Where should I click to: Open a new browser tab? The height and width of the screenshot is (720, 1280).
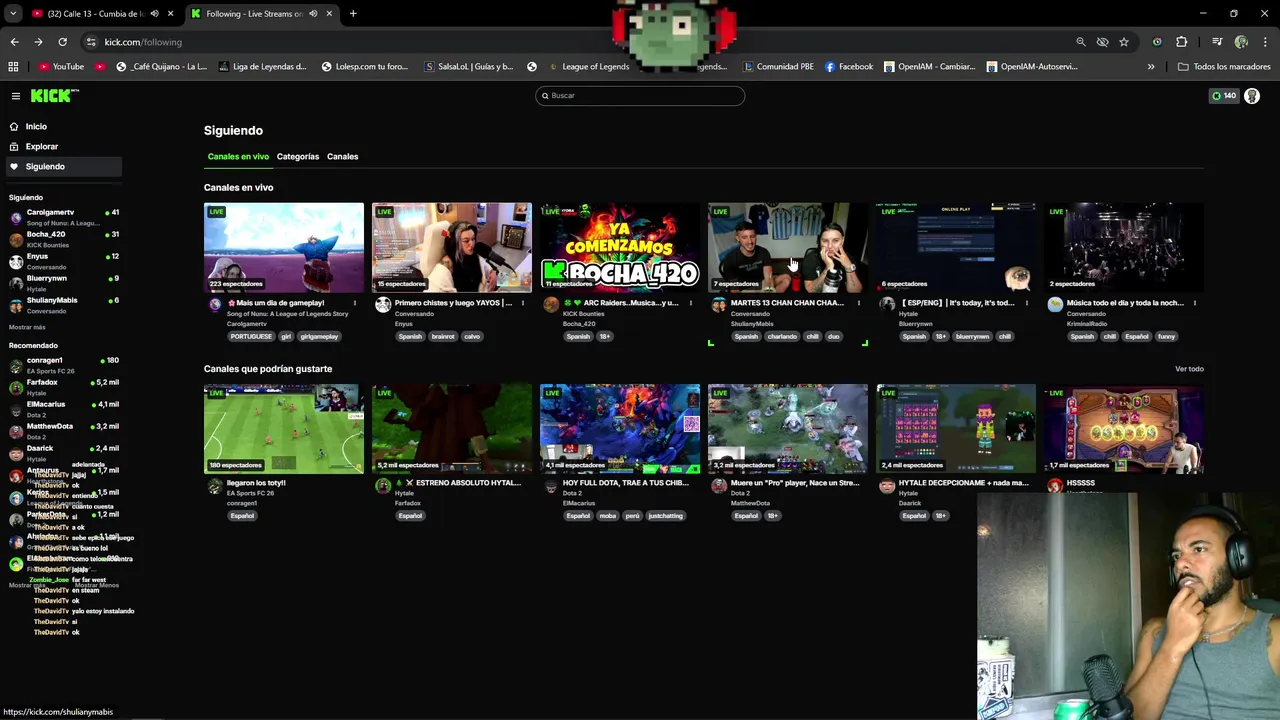coord(353,14)
